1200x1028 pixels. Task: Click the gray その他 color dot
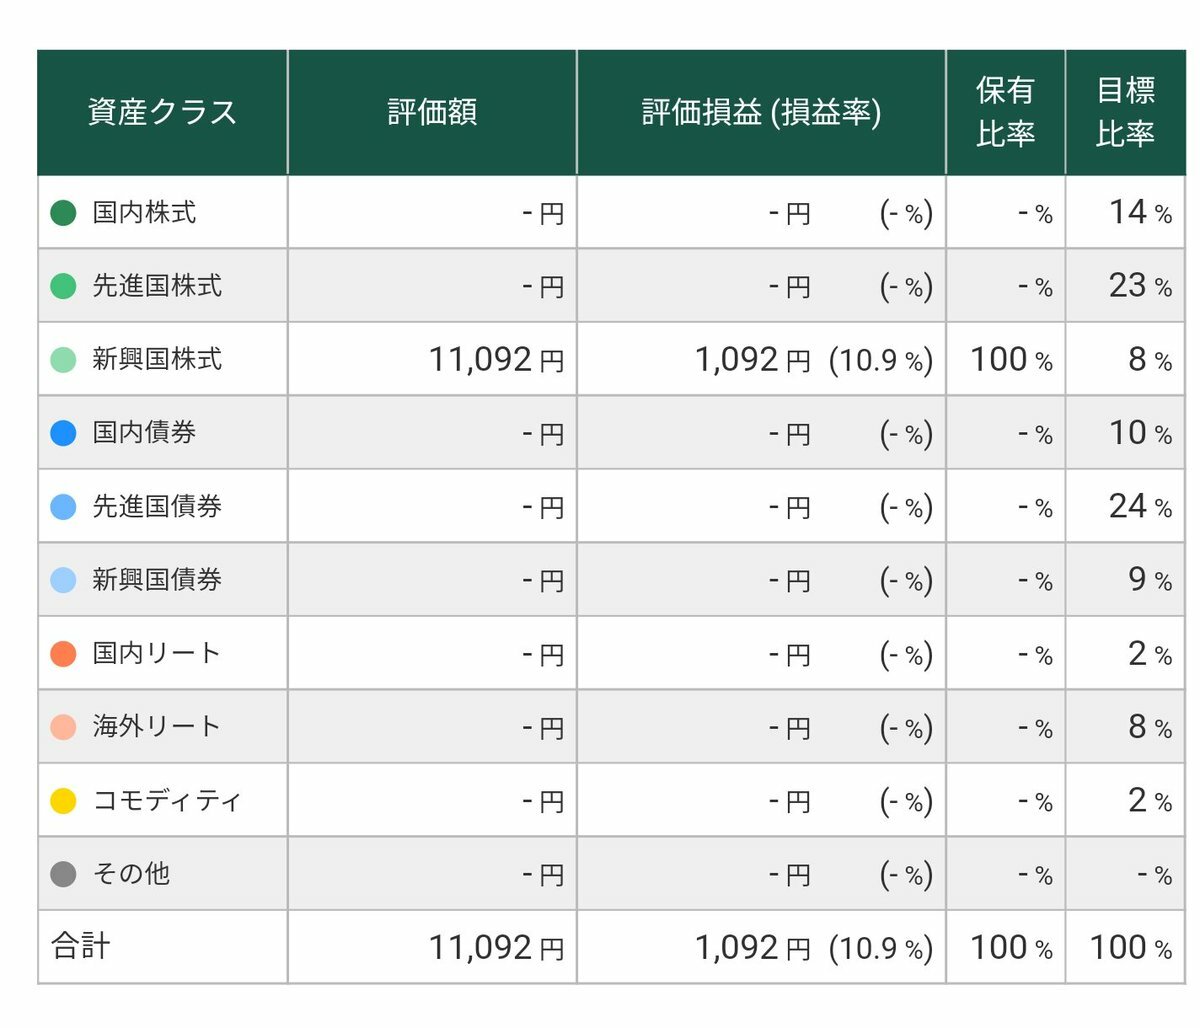[x=63, y=874]
